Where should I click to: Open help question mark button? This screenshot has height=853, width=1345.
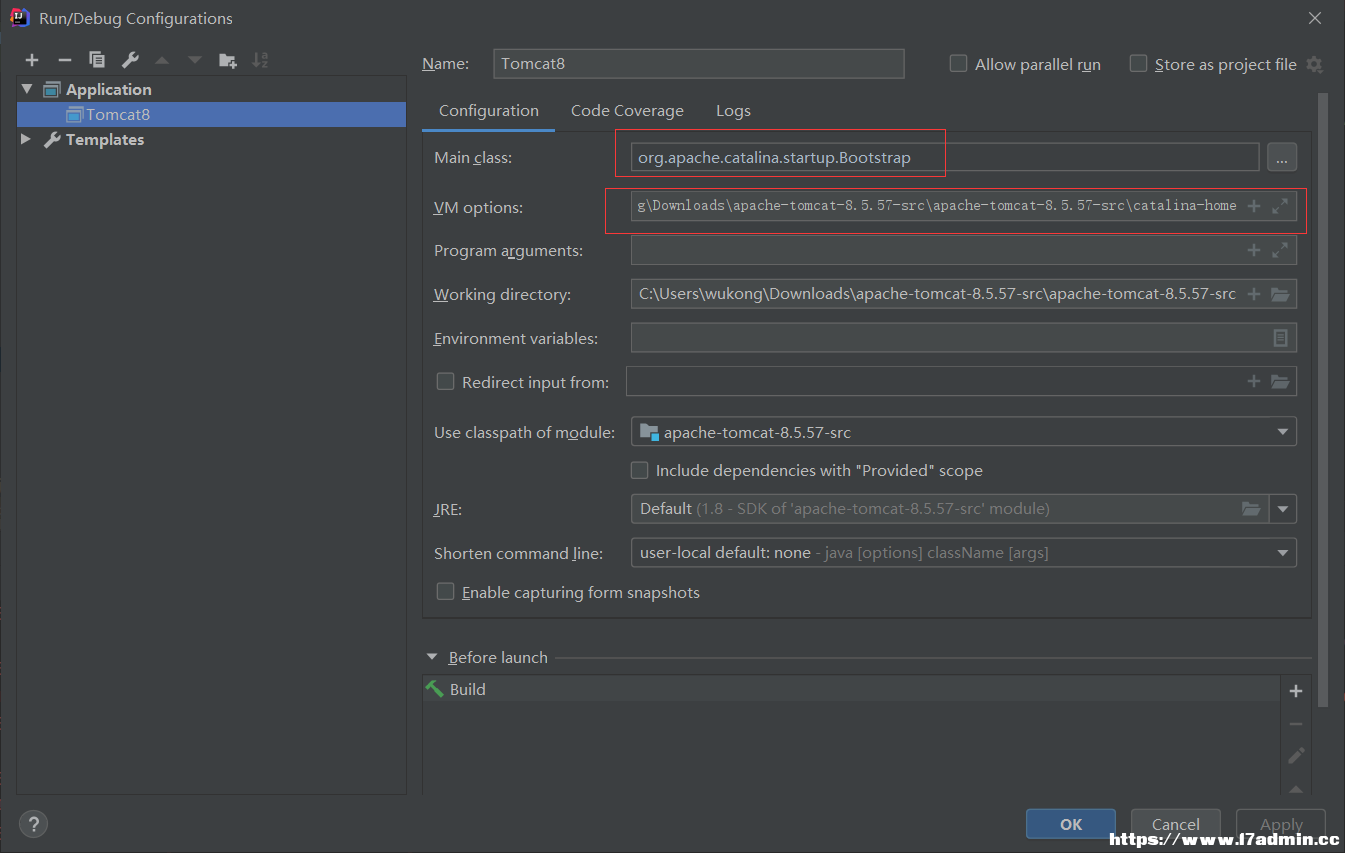(33, 824)
